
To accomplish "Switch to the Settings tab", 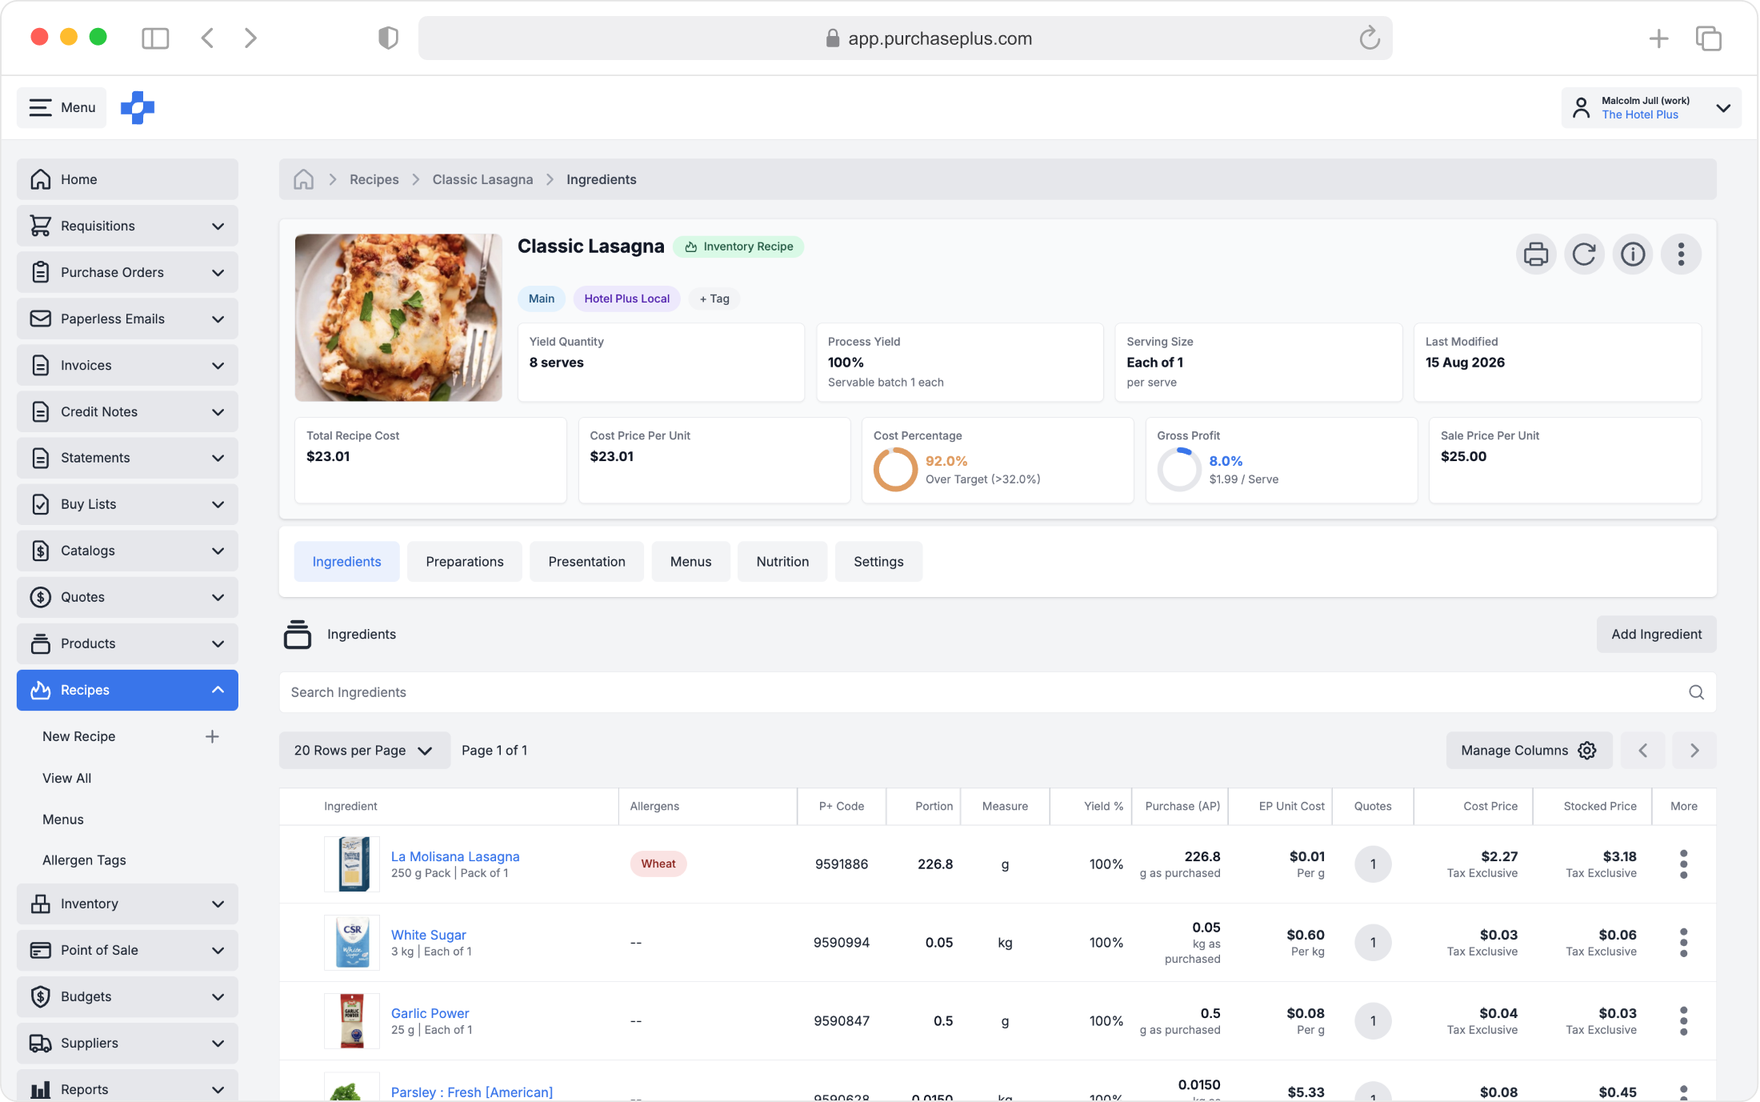I will (878, 561).
